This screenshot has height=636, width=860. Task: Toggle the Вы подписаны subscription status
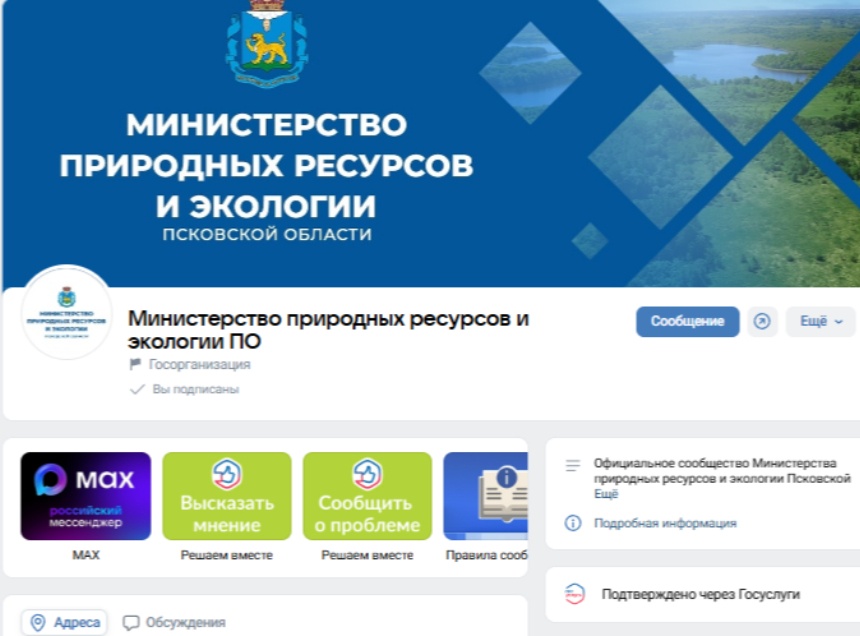(185, 389)
